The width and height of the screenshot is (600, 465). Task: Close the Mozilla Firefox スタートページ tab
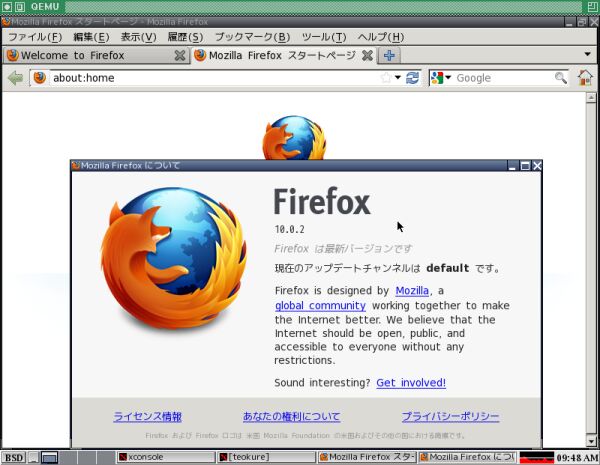coord(367,55)
